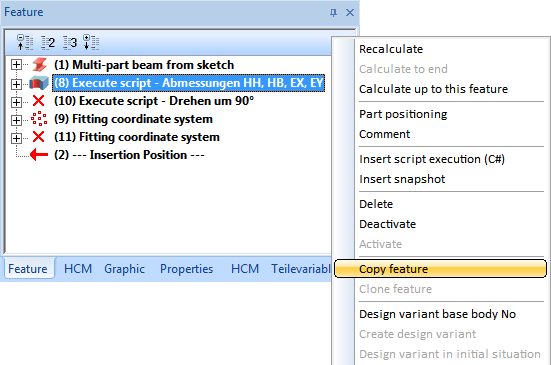Switch to HCM tab next to Feature
This screenshot has height=365, width=551.
[78, 269]
